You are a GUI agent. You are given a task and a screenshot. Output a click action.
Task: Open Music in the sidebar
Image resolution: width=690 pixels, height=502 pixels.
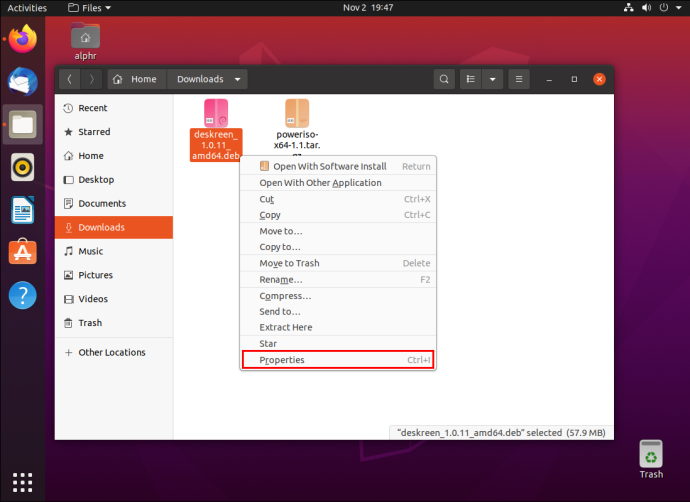(114, 251)
